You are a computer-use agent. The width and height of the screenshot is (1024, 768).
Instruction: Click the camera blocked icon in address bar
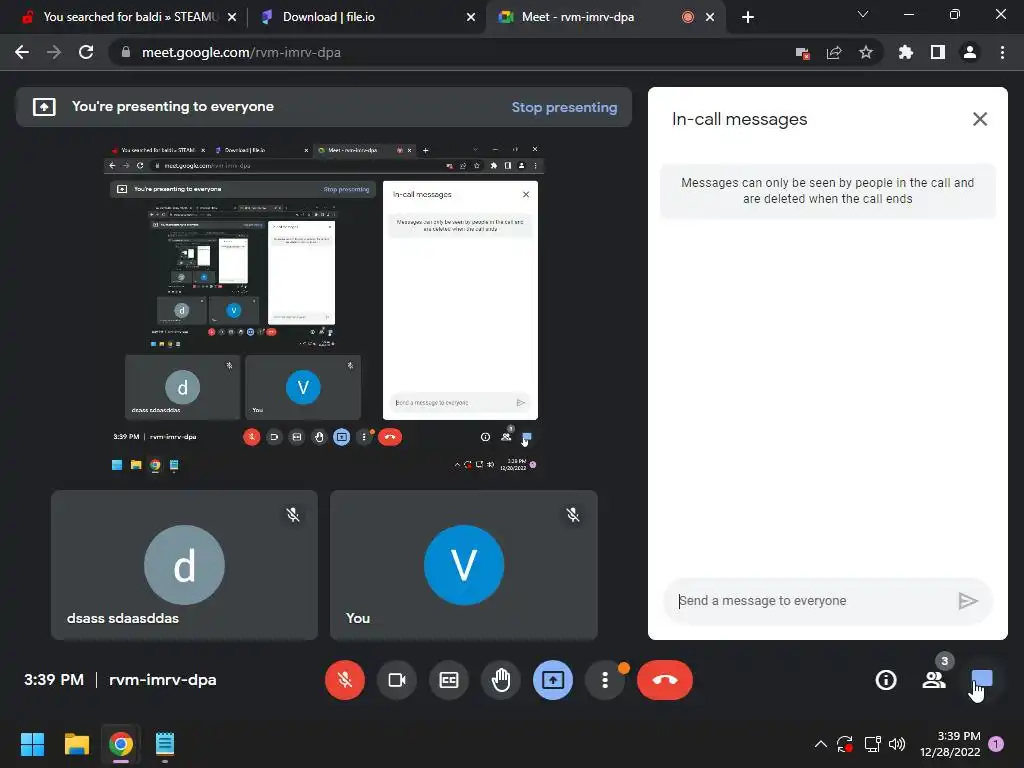pos(803,53)
